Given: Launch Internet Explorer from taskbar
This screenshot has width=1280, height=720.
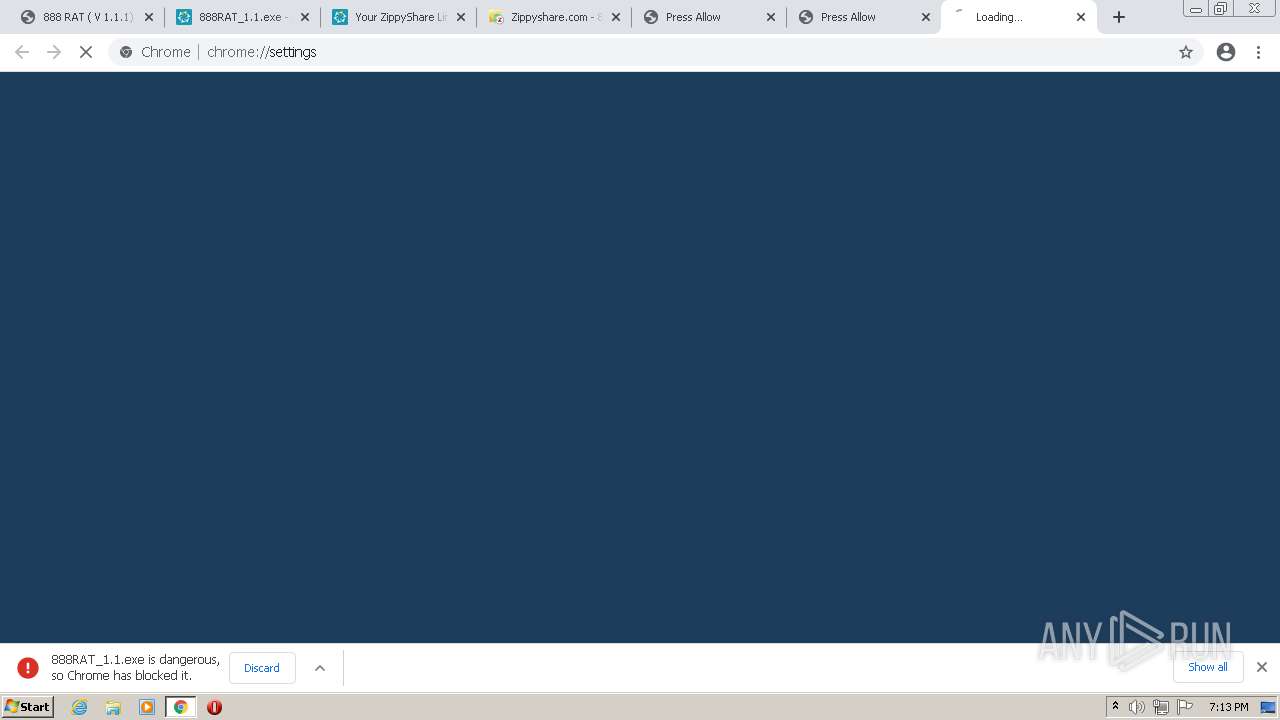Looking at the screenshot, I should pyautogui.click(x=80, y=707).
